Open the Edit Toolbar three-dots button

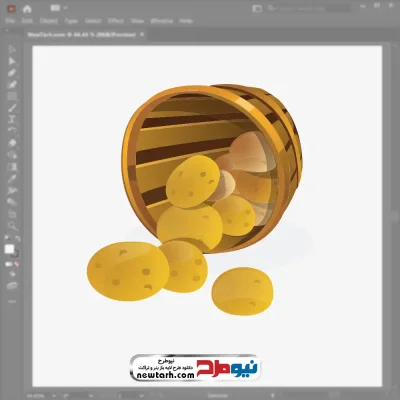click(12, 302)
